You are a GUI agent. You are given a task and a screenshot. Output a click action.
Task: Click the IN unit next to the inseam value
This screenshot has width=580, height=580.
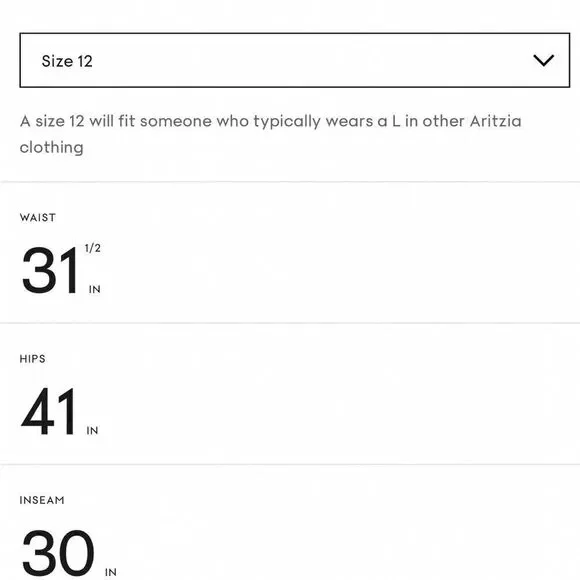pyautogui.click(x=111, y=572)
